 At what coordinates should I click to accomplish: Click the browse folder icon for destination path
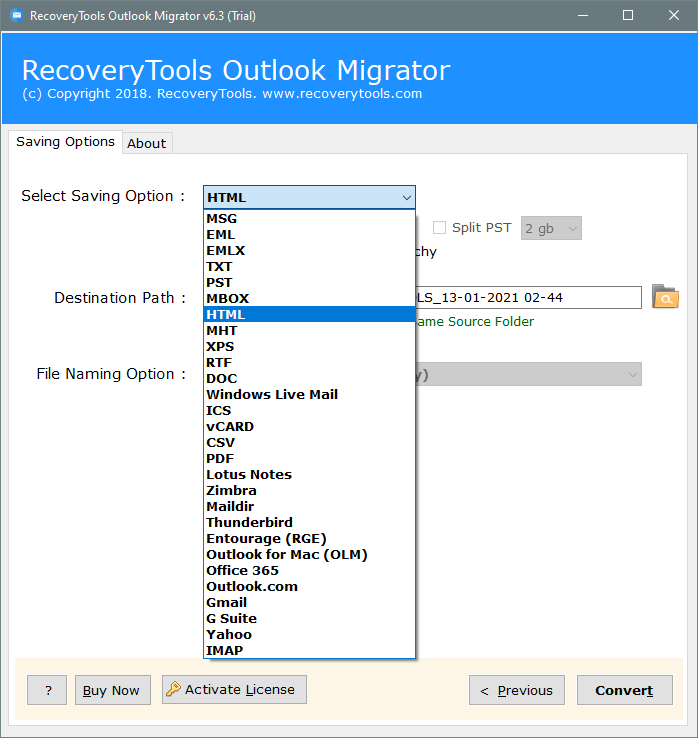pyautogui.click(x=665, y=297)
